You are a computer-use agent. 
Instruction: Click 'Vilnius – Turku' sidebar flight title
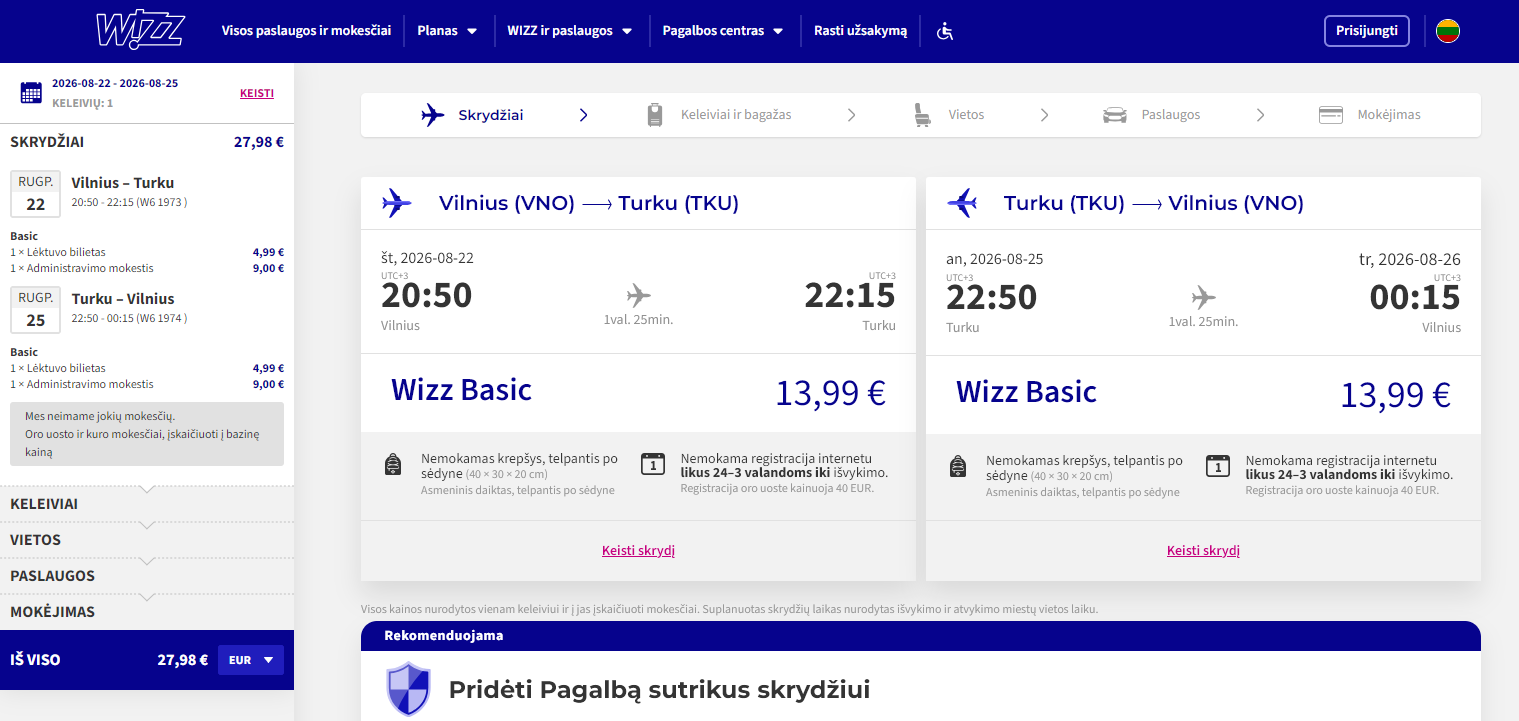coord(123,183)
